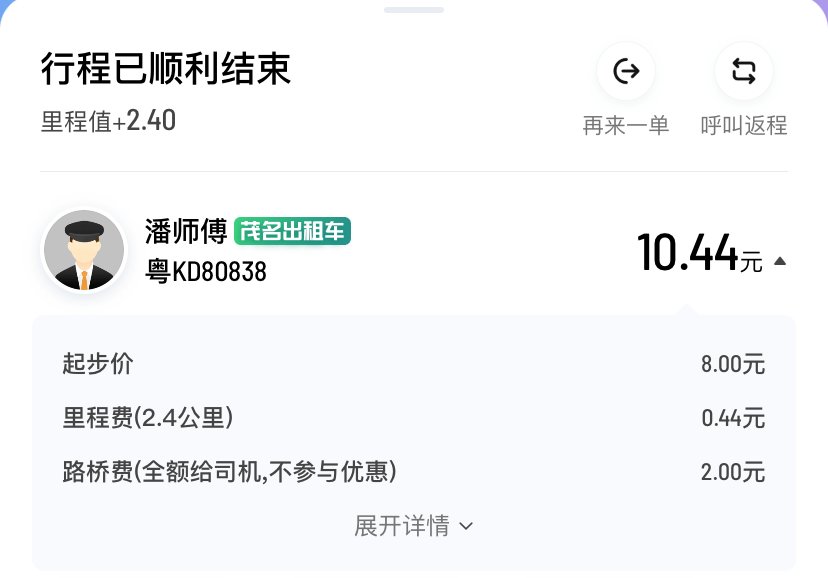The width and height of the screenshot is (828, 578).
Task: Tap the 再来一单 reorder icon
Action: [x=626, y=71]
